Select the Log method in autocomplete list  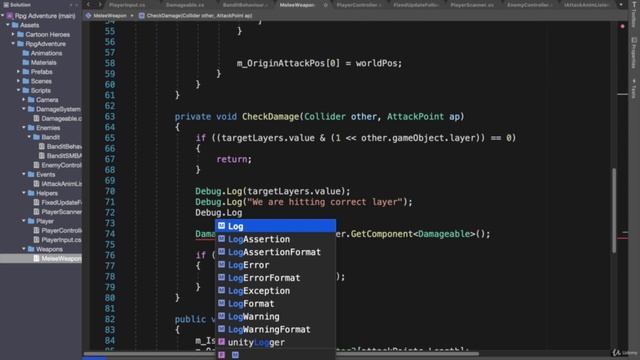(x=276, y=226)
